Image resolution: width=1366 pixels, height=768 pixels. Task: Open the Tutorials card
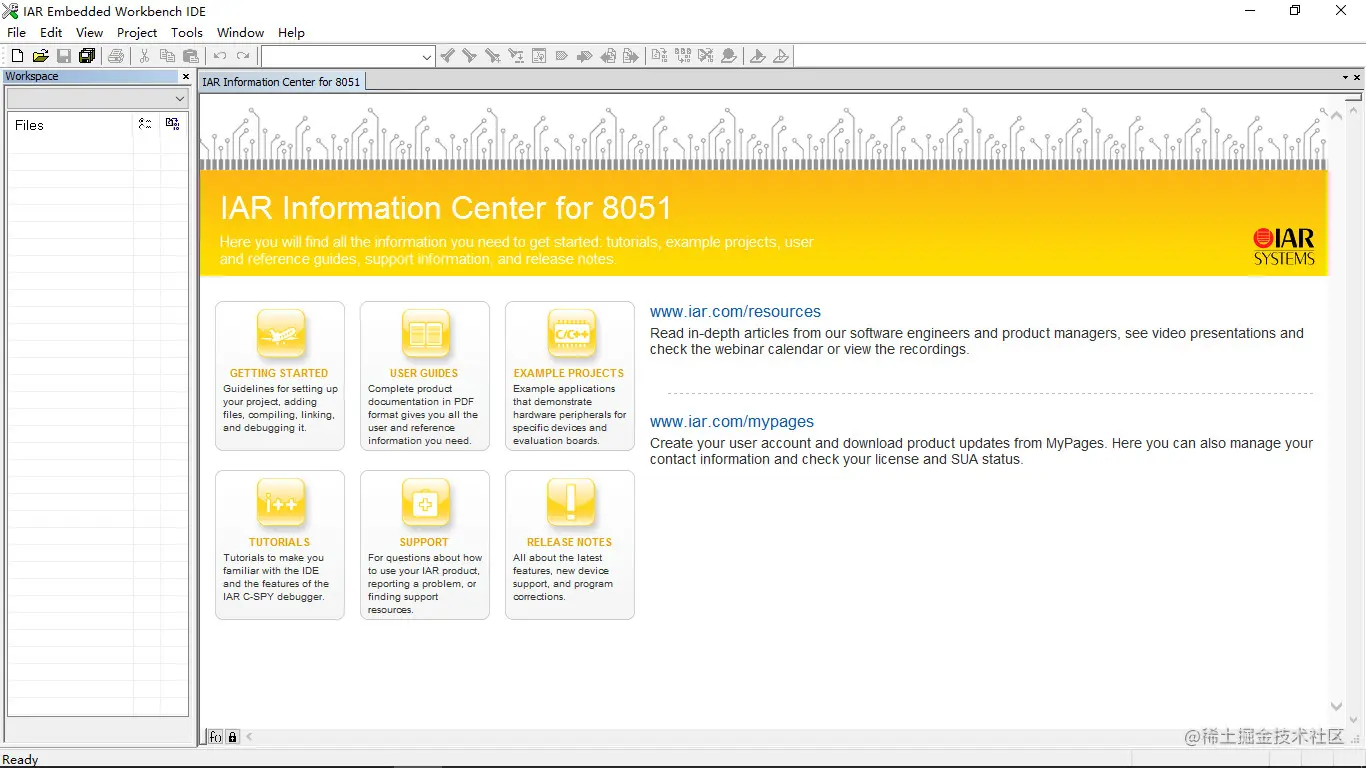[280, 545]
